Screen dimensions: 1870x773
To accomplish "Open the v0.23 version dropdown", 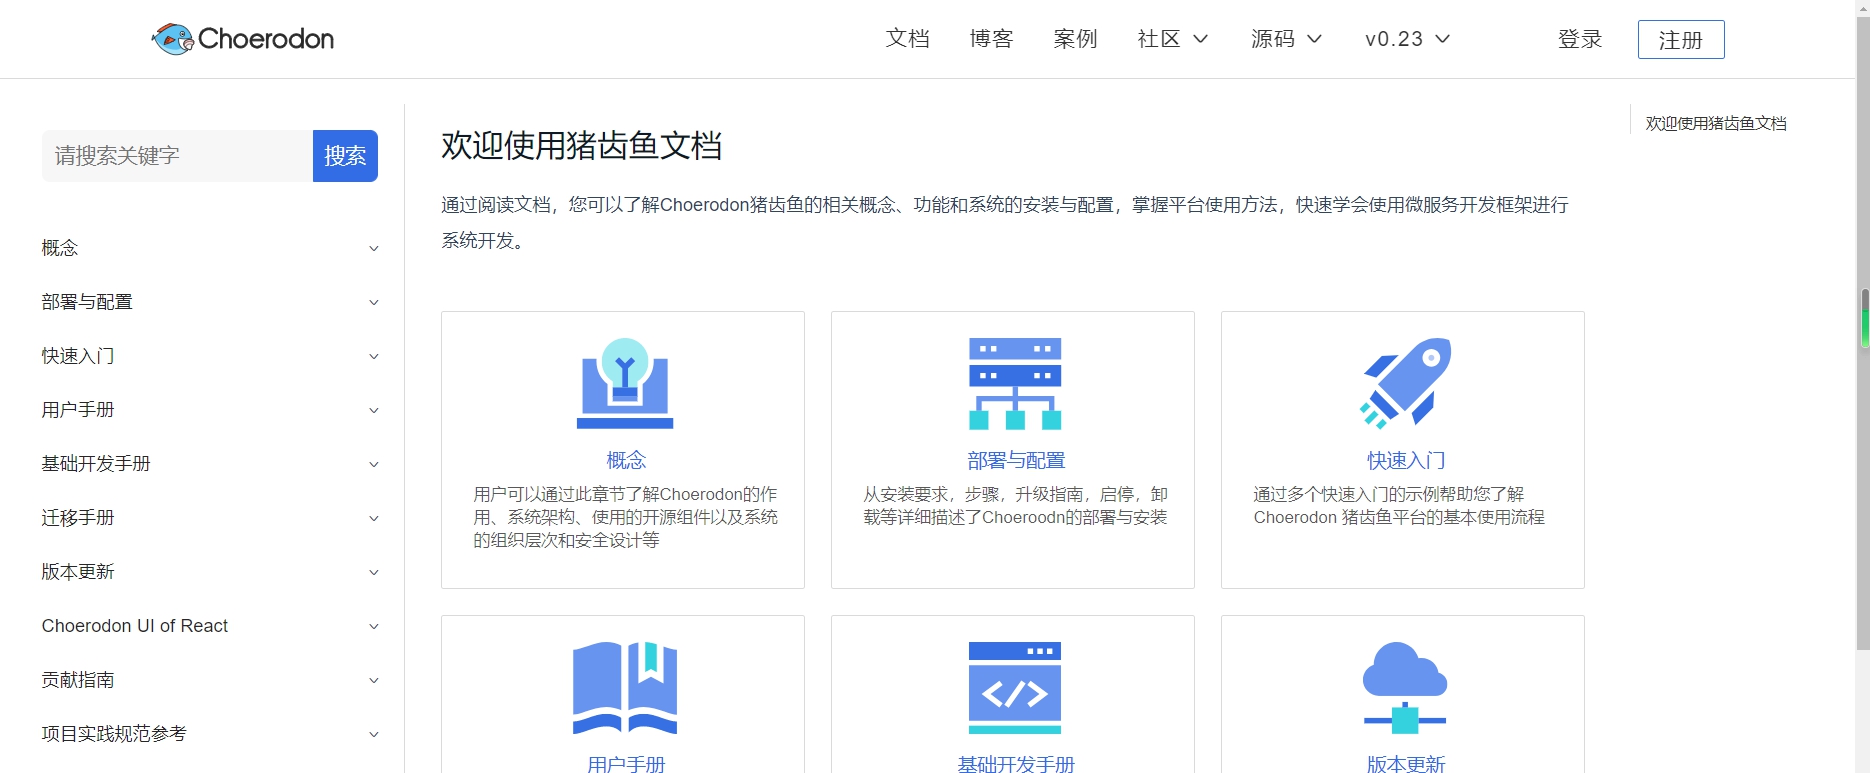I will pyautogui.click(x=1408, y=39).
